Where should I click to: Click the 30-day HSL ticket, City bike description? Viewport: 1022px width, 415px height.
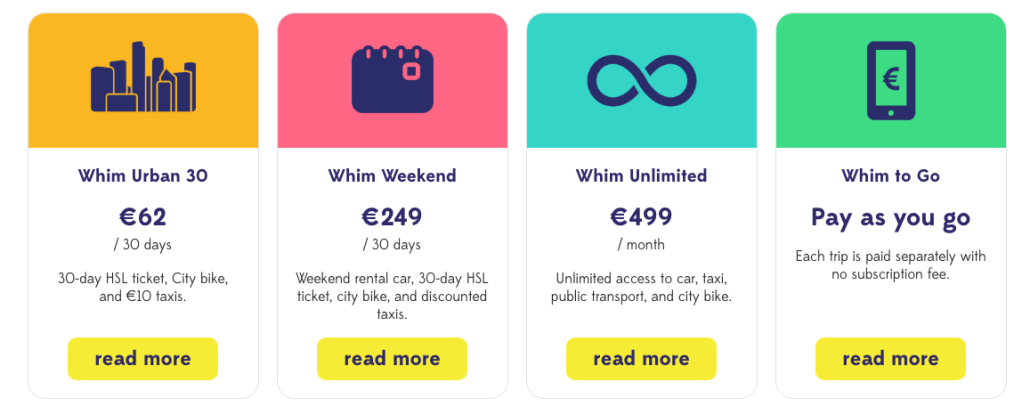point(143,287)
